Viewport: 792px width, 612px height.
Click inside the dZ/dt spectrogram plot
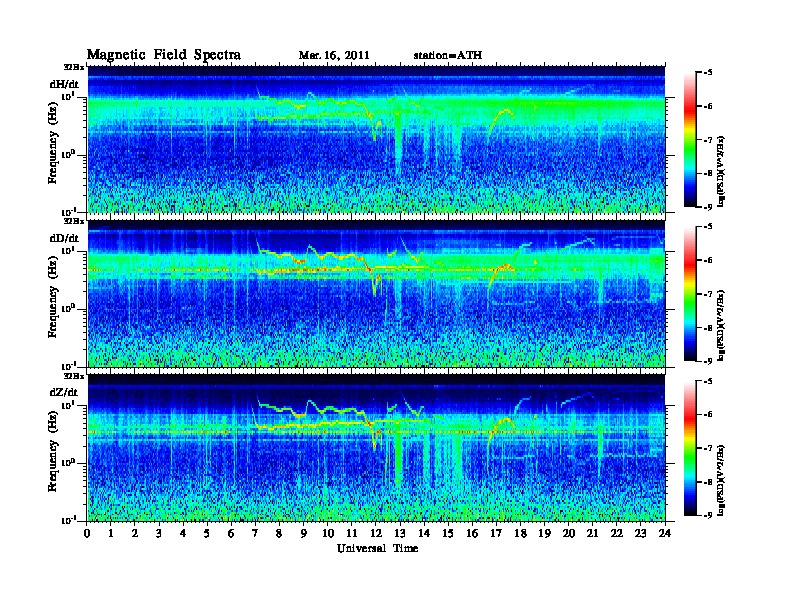click(x=376, y=448)
